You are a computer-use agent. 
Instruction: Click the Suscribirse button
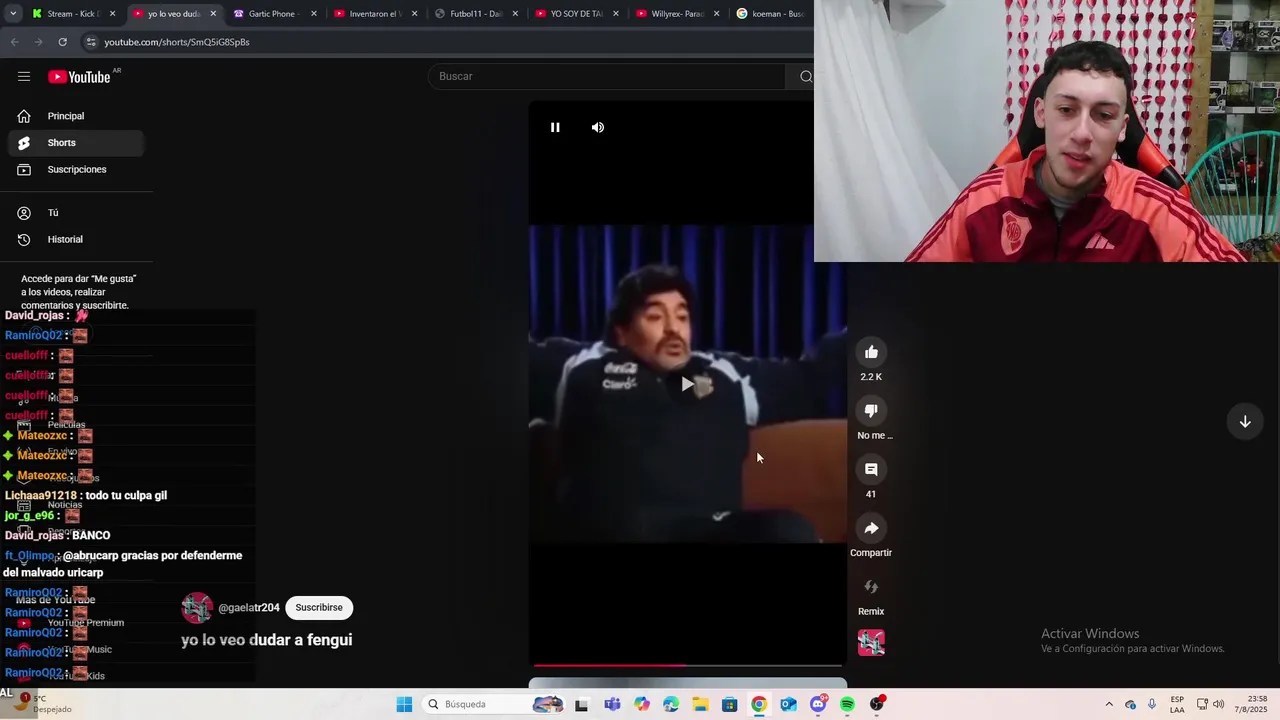tap(319, 608)
